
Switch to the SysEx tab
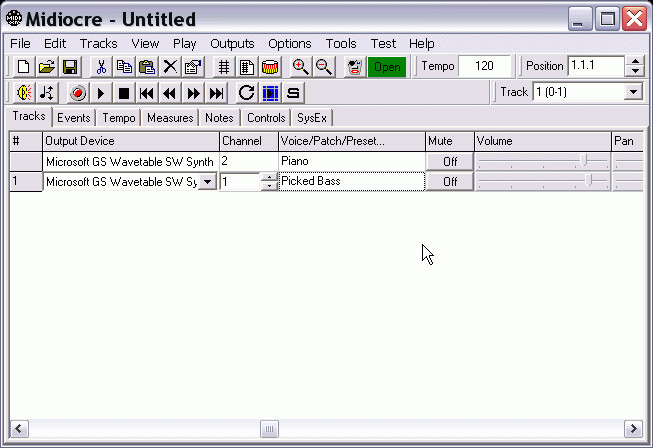click(x=312, y=118)
